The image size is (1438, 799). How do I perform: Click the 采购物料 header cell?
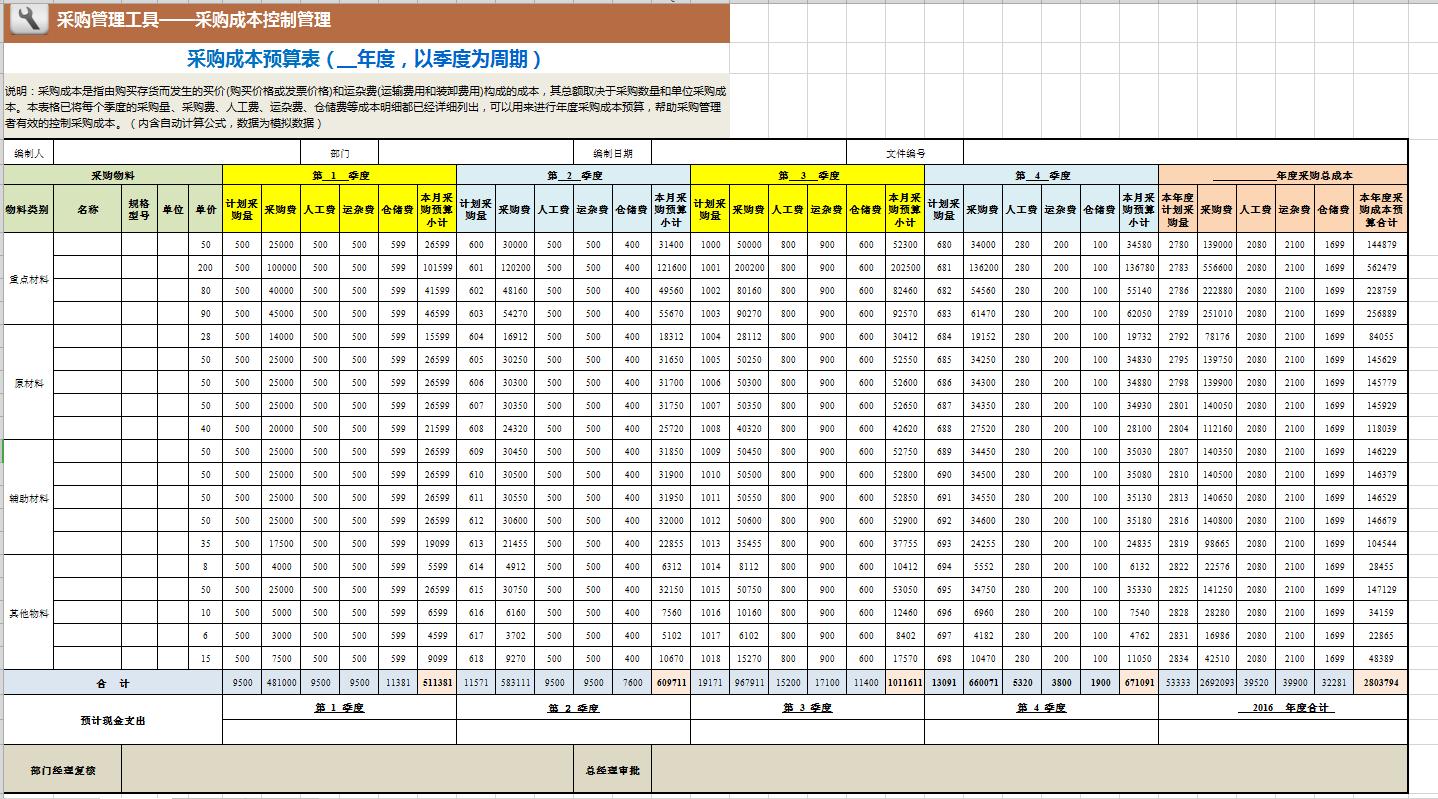113,175
